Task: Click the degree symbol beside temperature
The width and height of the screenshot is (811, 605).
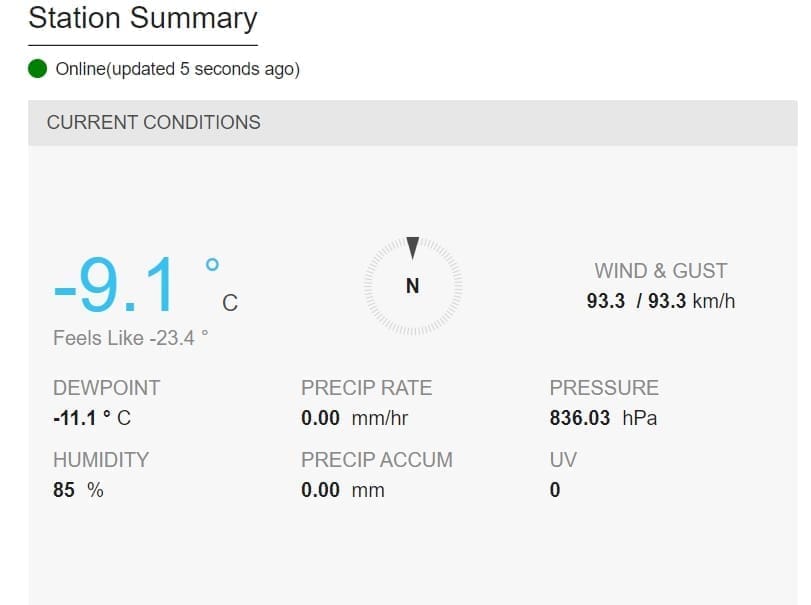Action: pyautogui.click(x=212, y=265)
